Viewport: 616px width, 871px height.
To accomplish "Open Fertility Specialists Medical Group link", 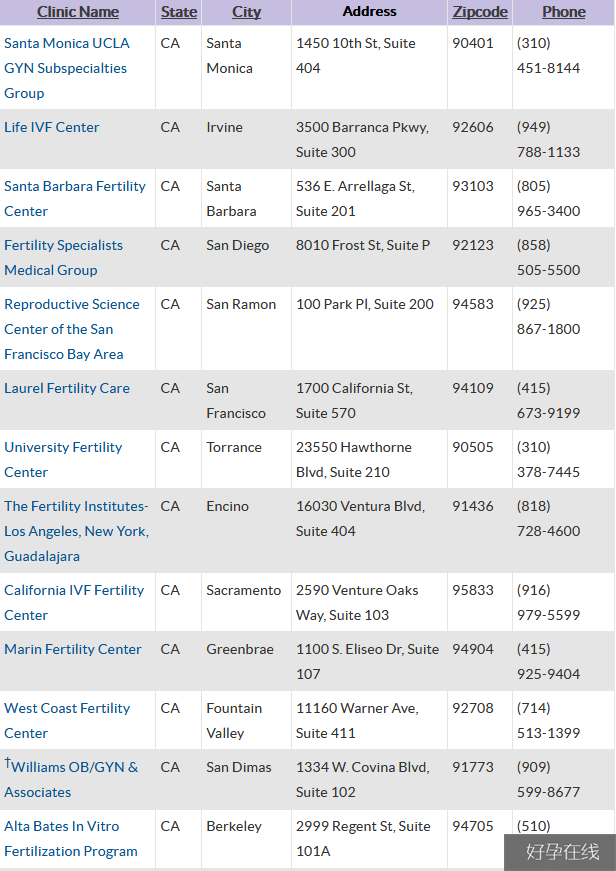I will coord(63,257).
